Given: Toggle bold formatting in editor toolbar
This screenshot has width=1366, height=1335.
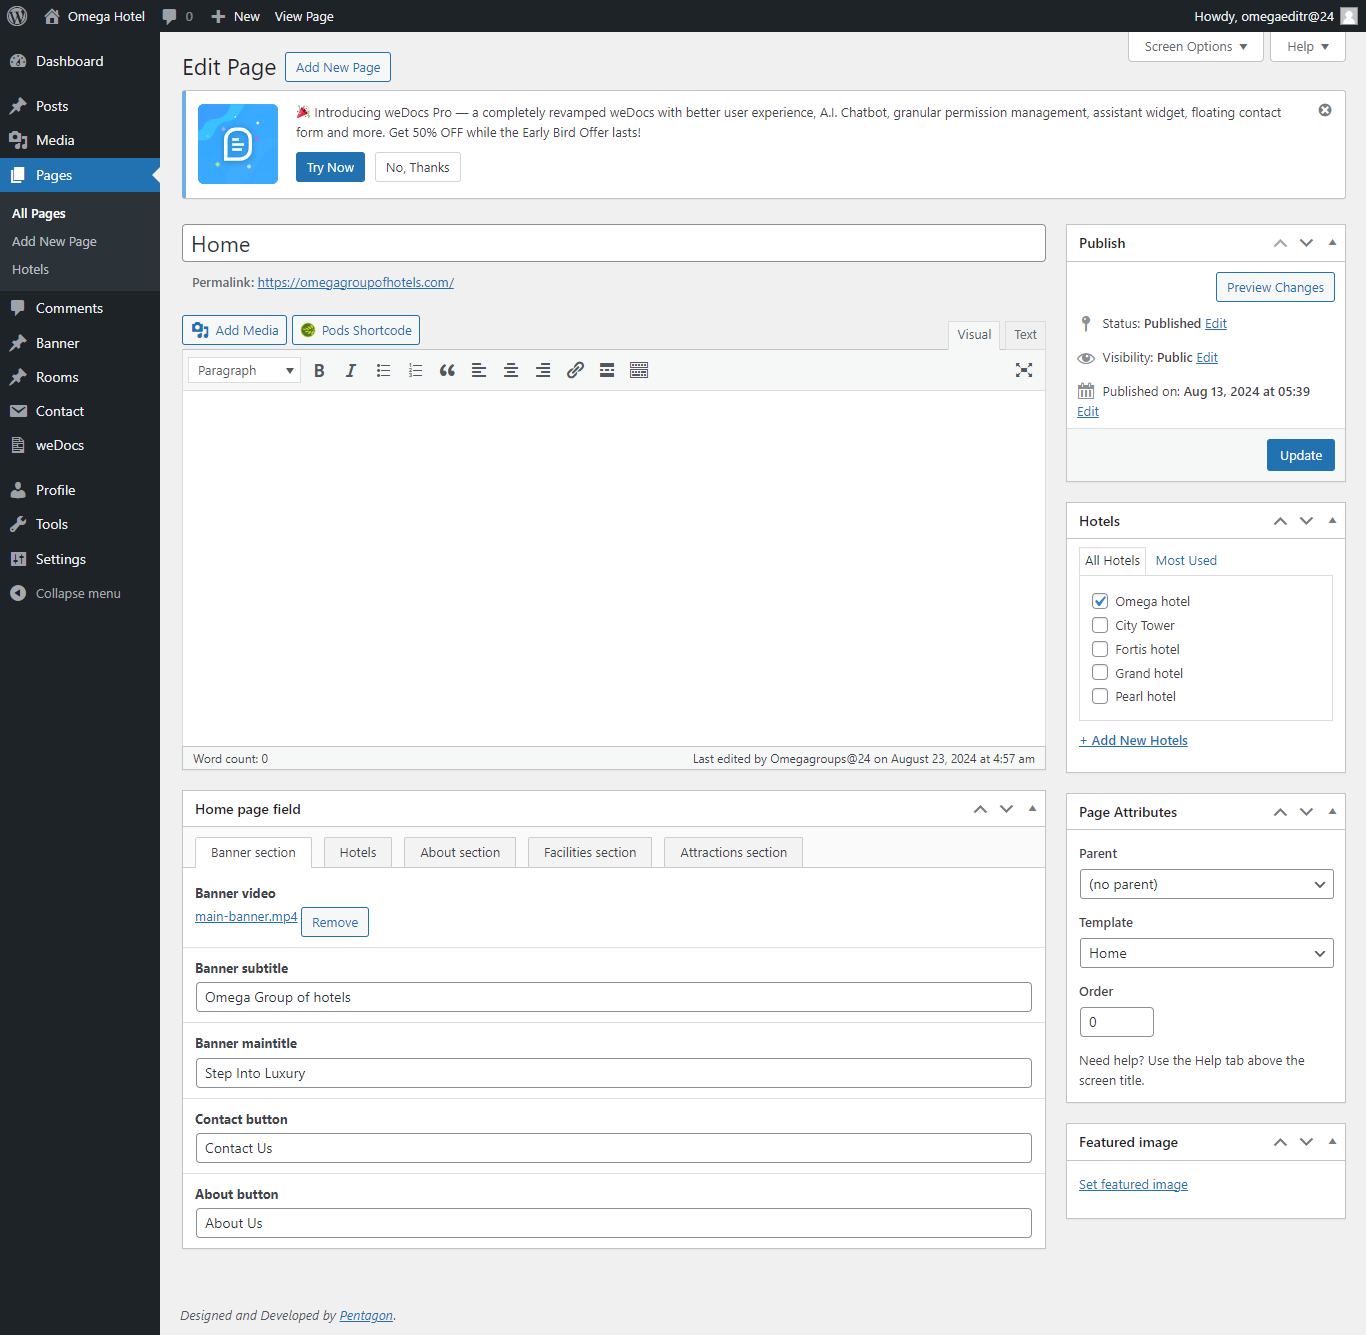Looking at the screenshot, I should (319, 371).
